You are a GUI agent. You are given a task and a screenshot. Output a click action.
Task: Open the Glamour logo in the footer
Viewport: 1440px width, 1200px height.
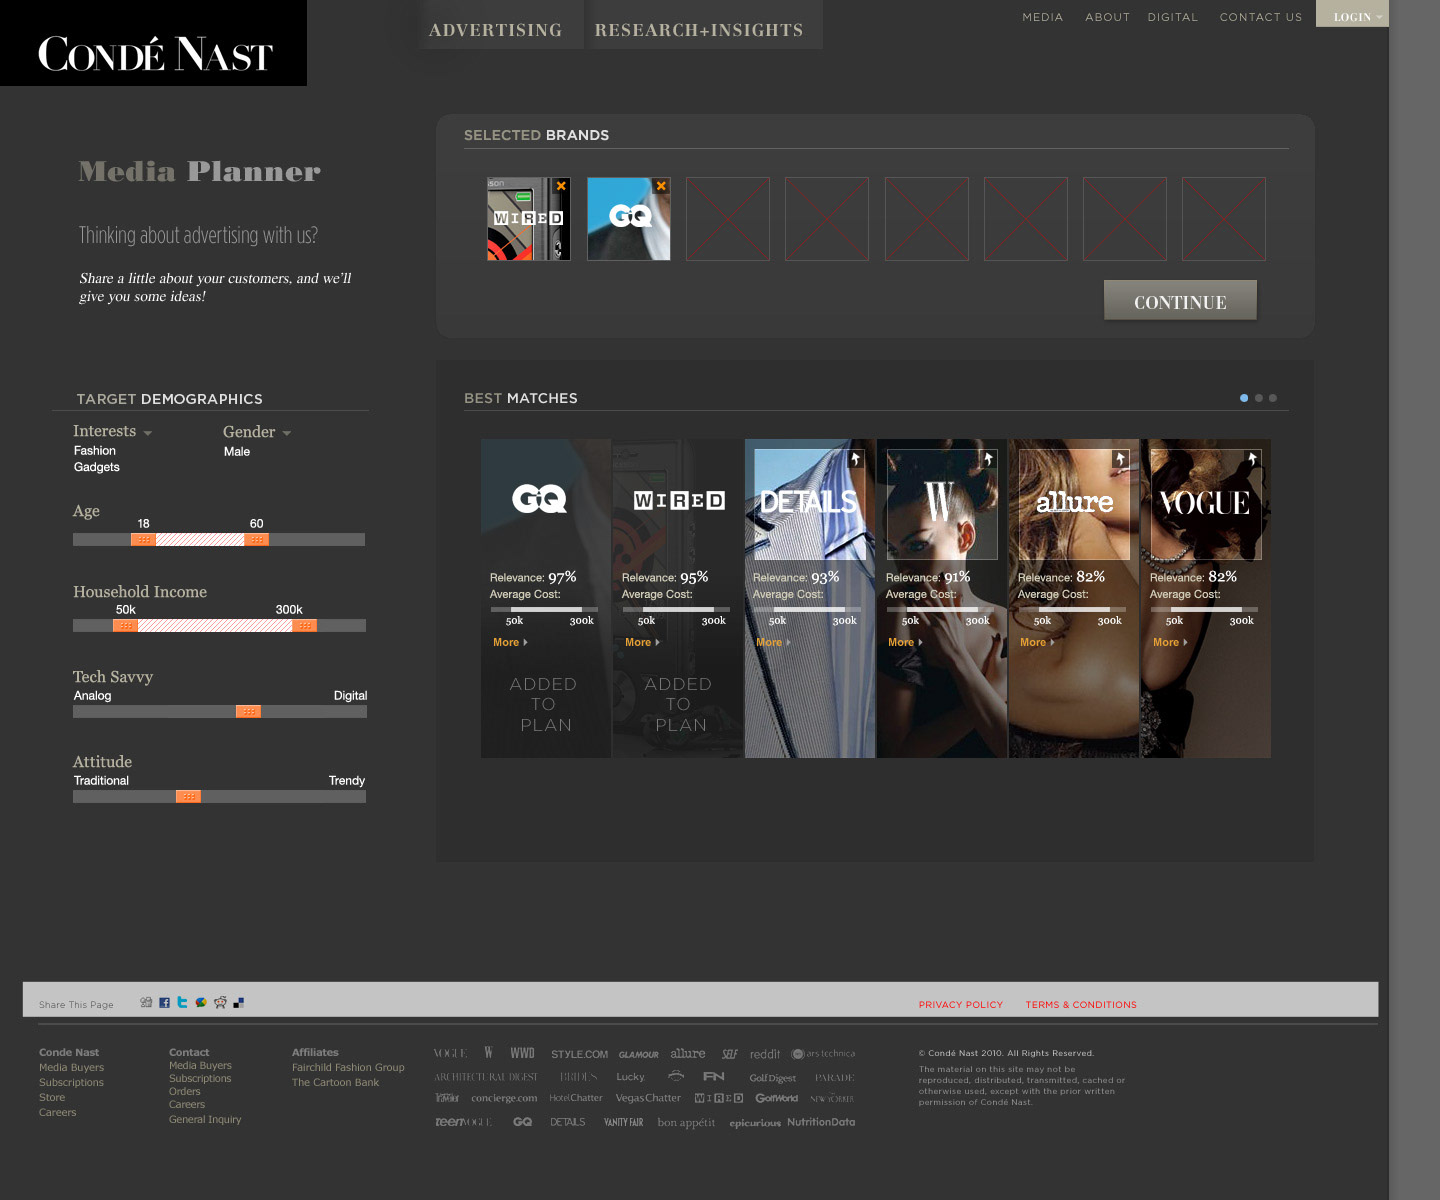(x=638, y=1054)
